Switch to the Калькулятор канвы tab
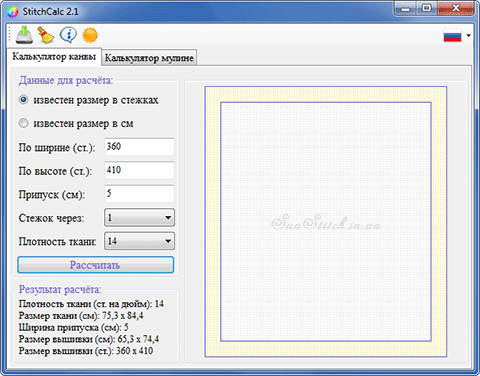This screenshot has height=376, width=480. [x=54, y=57]
